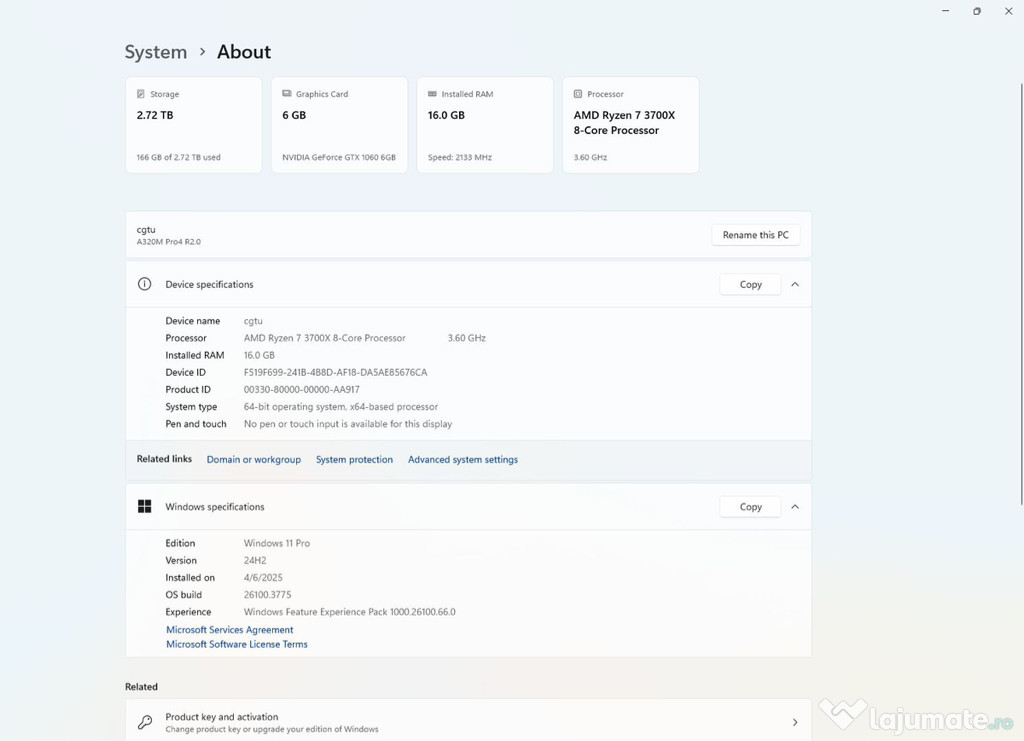Open Microsoft Software License Terms link

click(x=237, y=644)
